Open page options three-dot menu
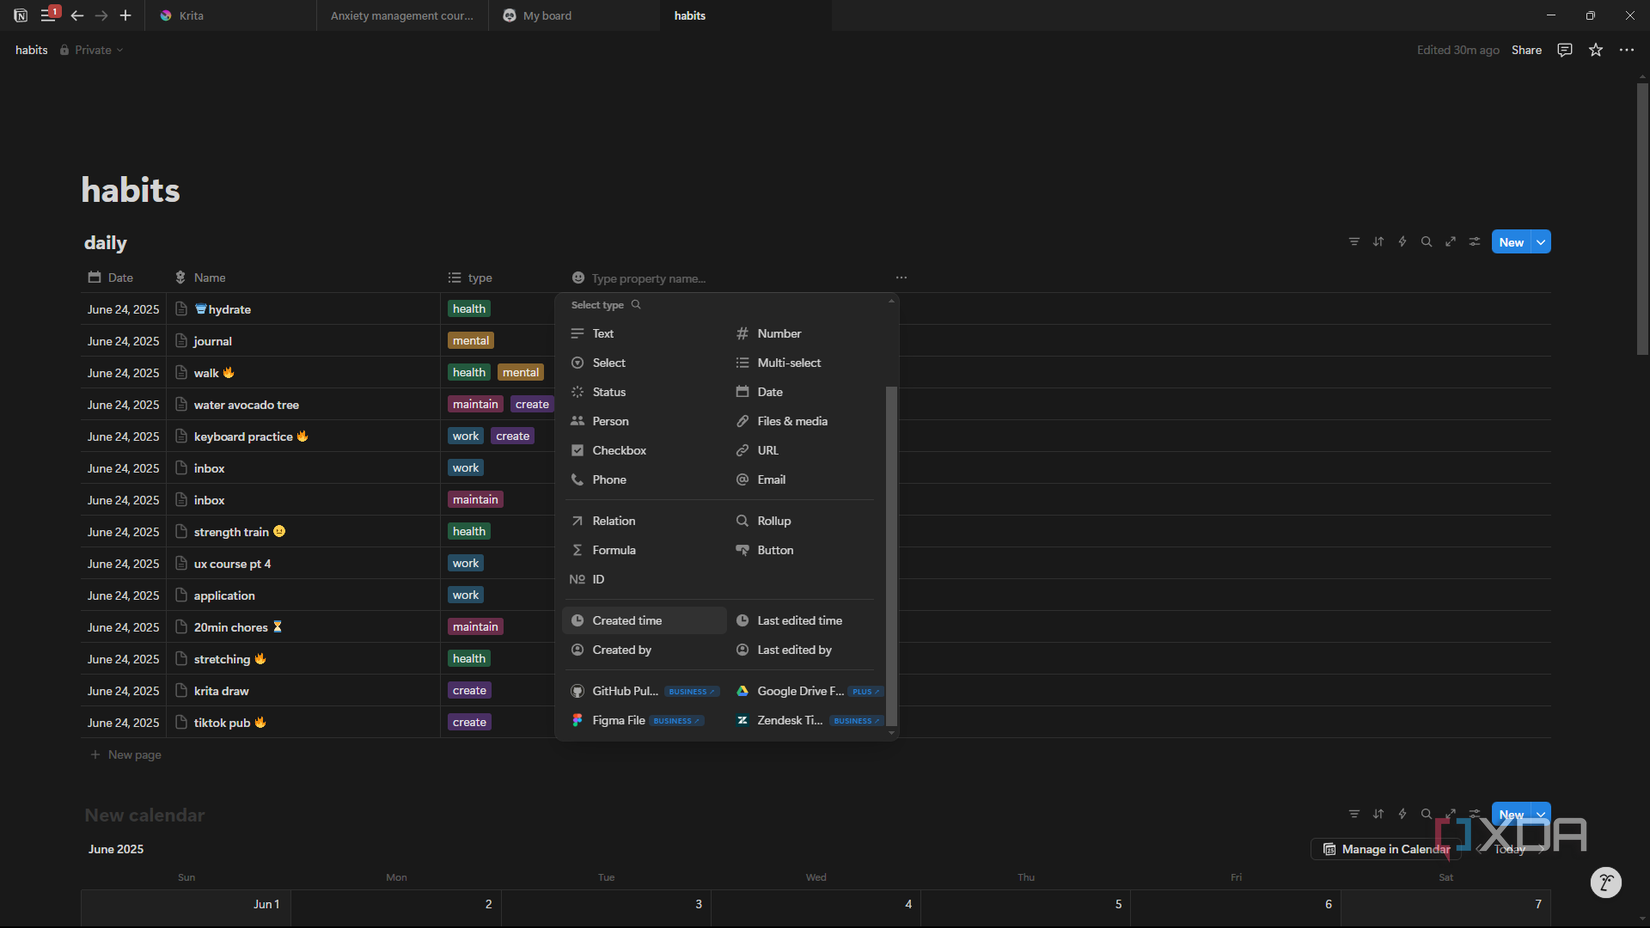The image size is (1650, 928). click(x=1627, y=50)
